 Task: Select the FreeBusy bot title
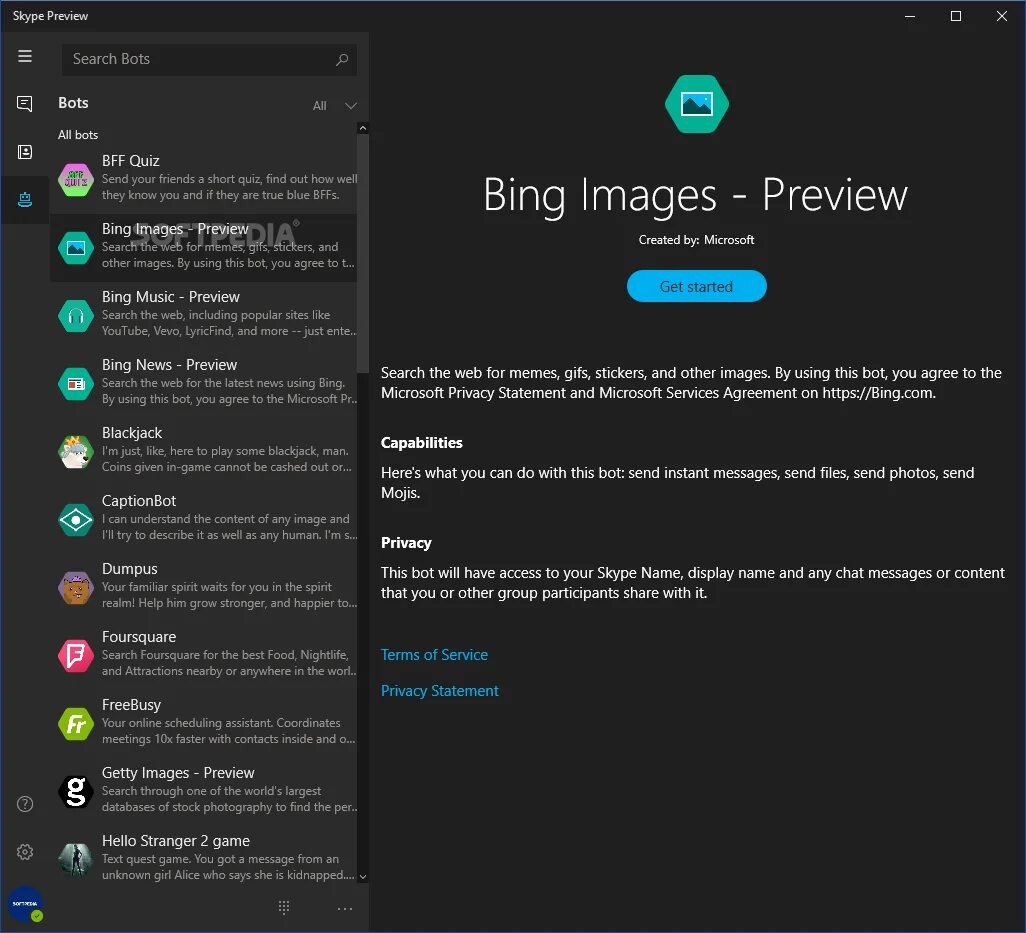pos(131,705)
